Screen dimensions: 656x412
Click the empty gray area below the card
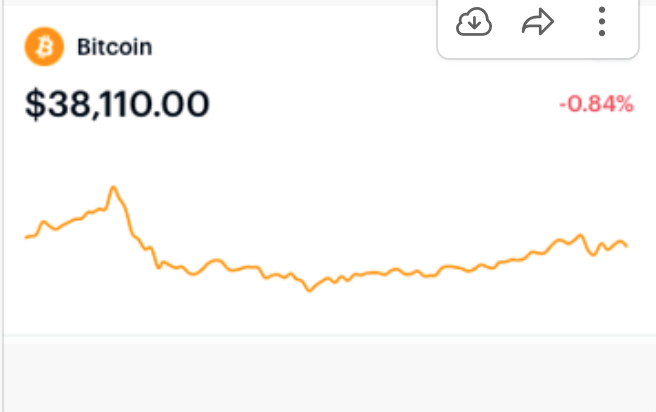tap(330, 378)
